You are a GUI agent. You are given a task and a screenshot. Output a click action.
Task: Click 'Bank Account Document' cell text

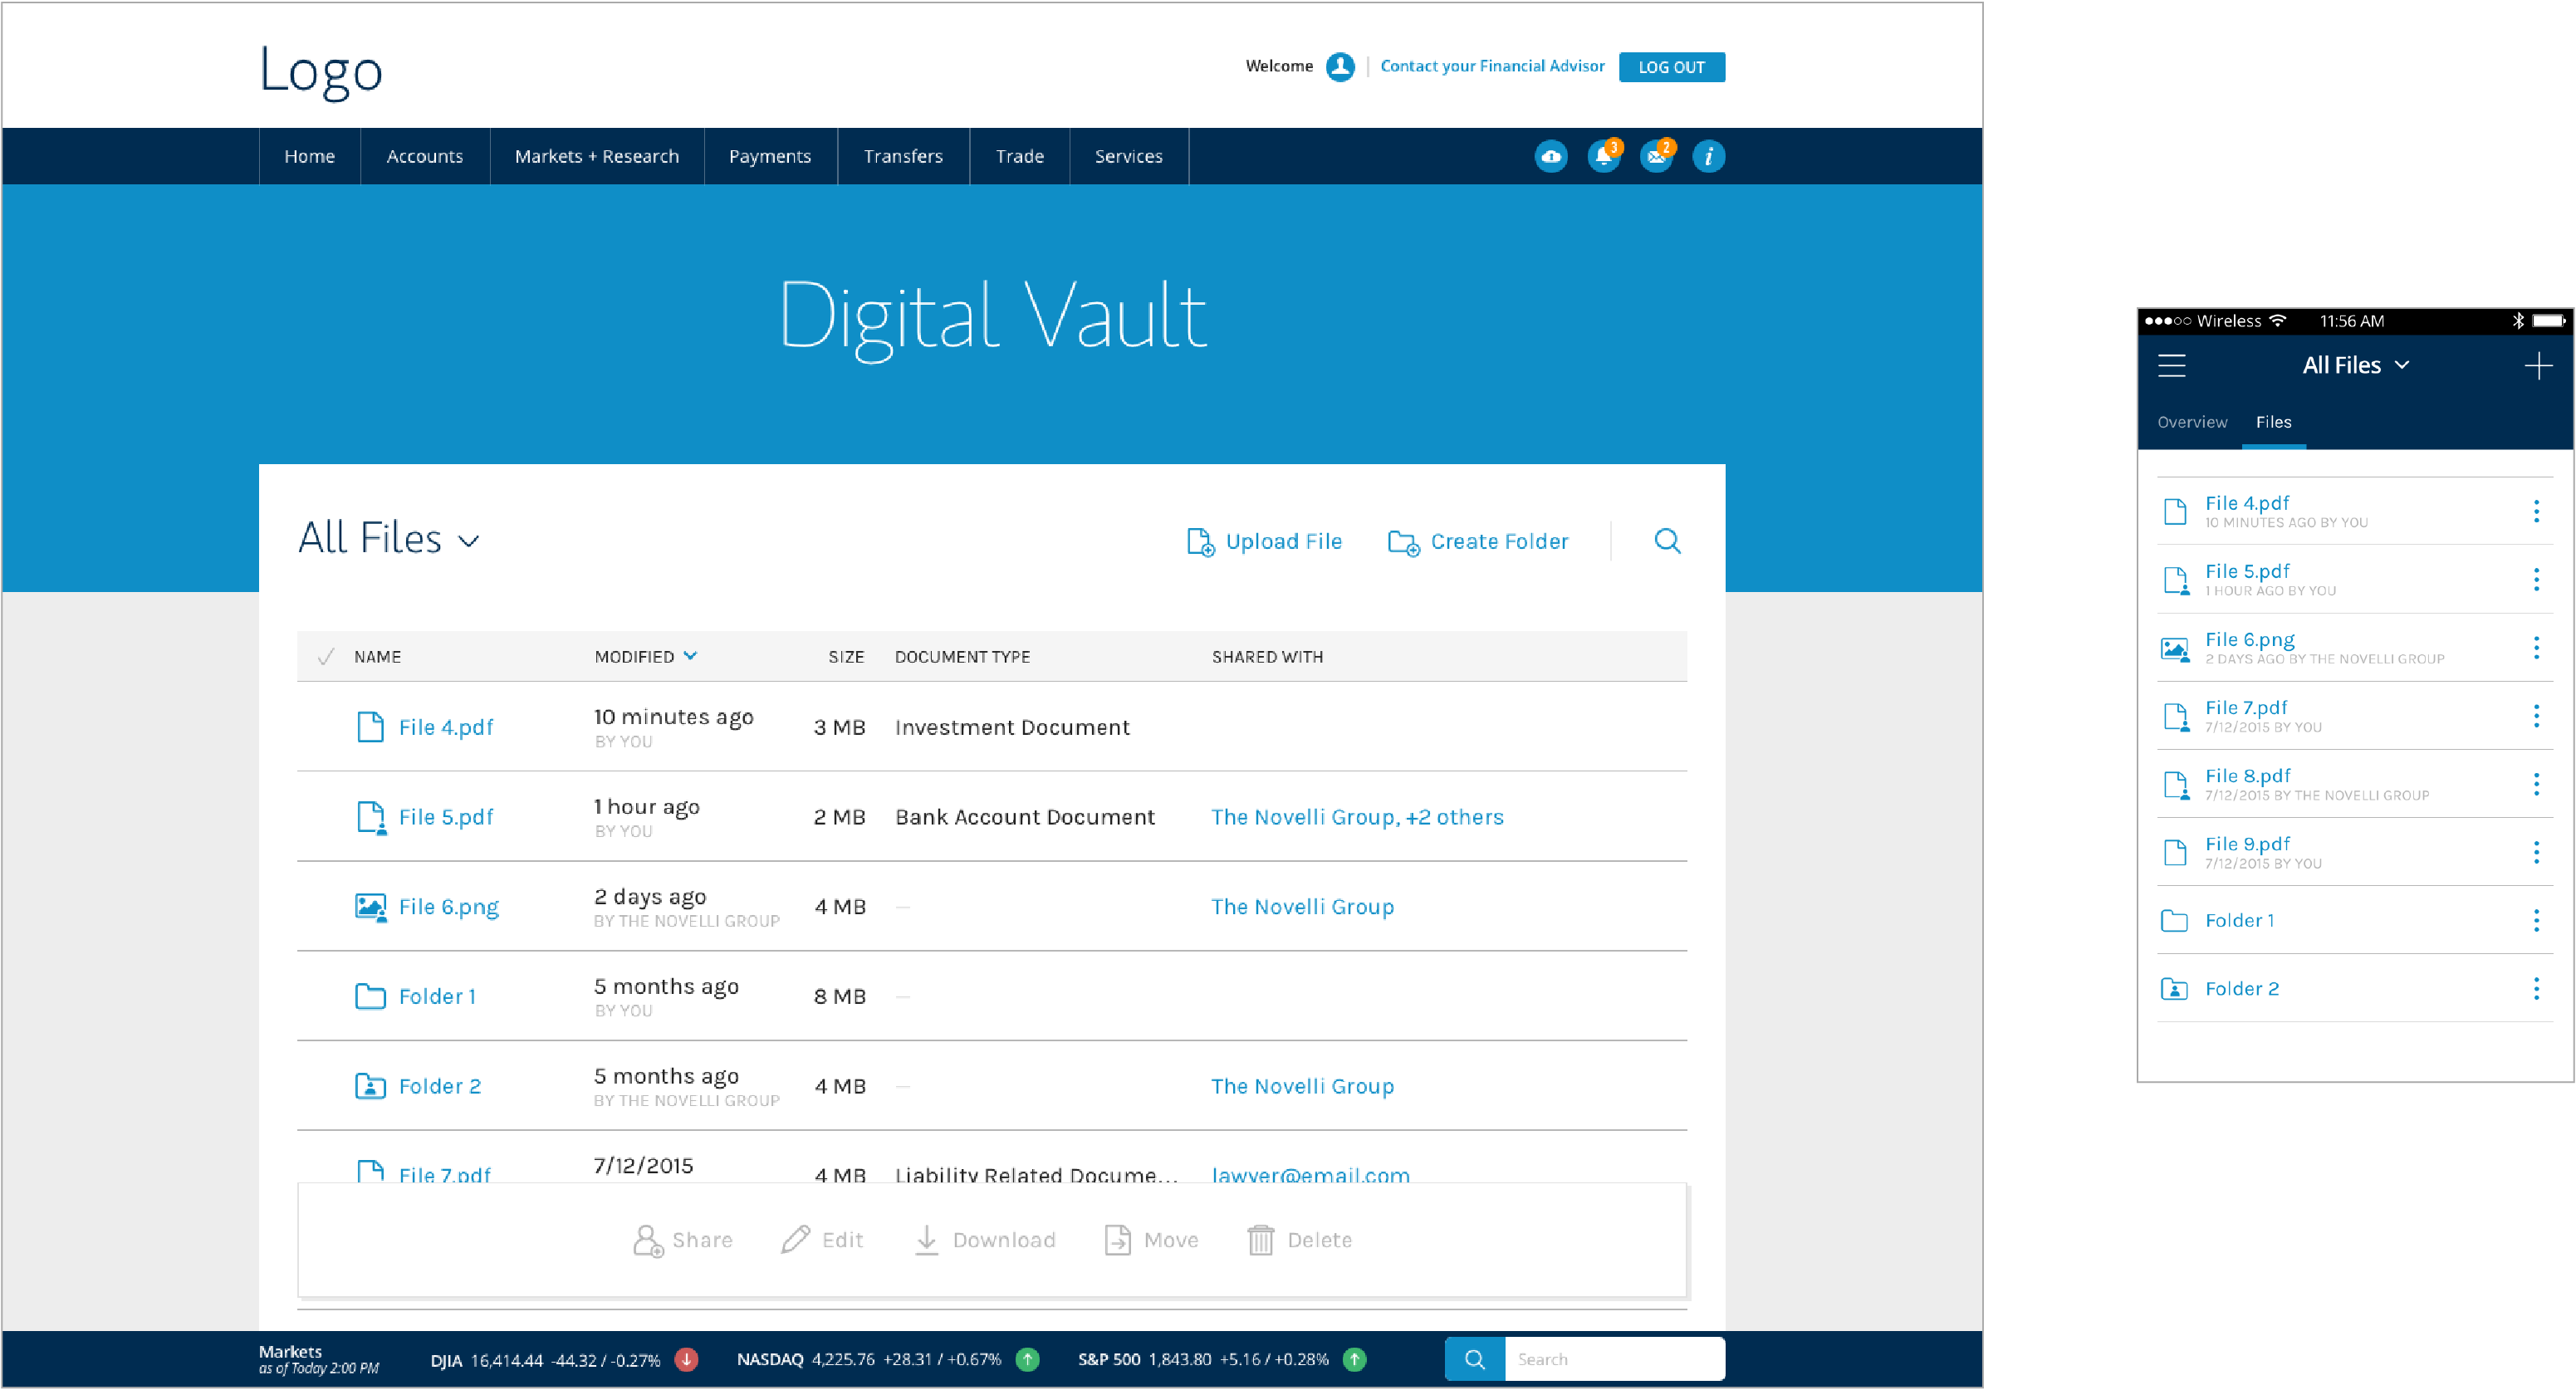tap(1025, 818)
